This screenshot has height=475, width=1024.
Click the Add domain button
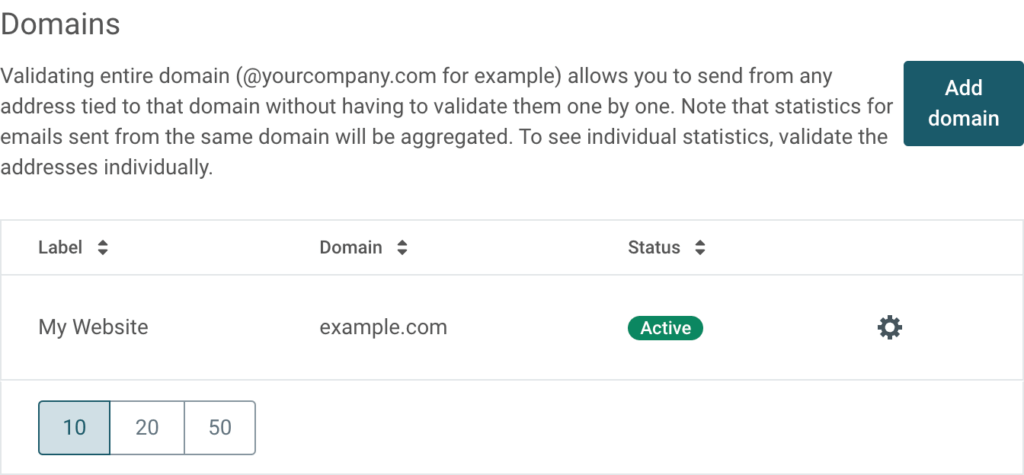[963, 103]
